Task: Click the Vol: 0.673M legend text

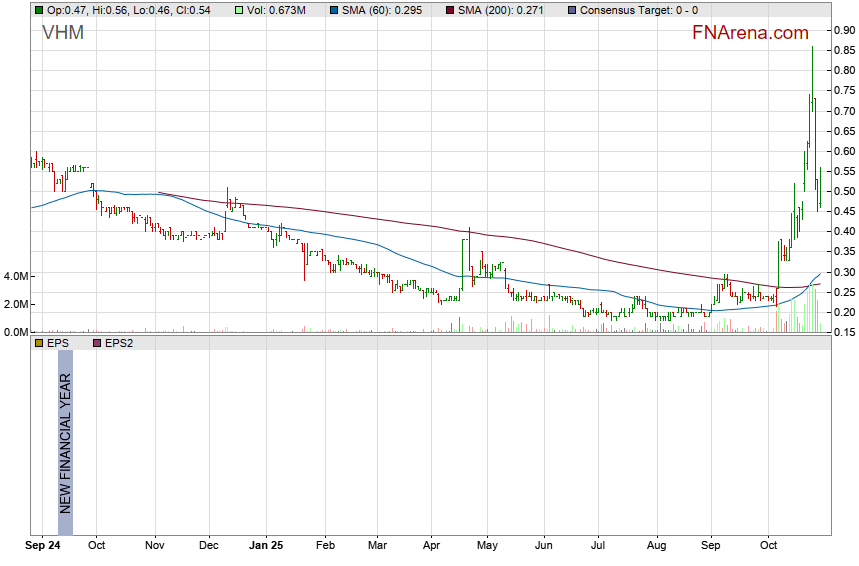Action: click(278, 9)
